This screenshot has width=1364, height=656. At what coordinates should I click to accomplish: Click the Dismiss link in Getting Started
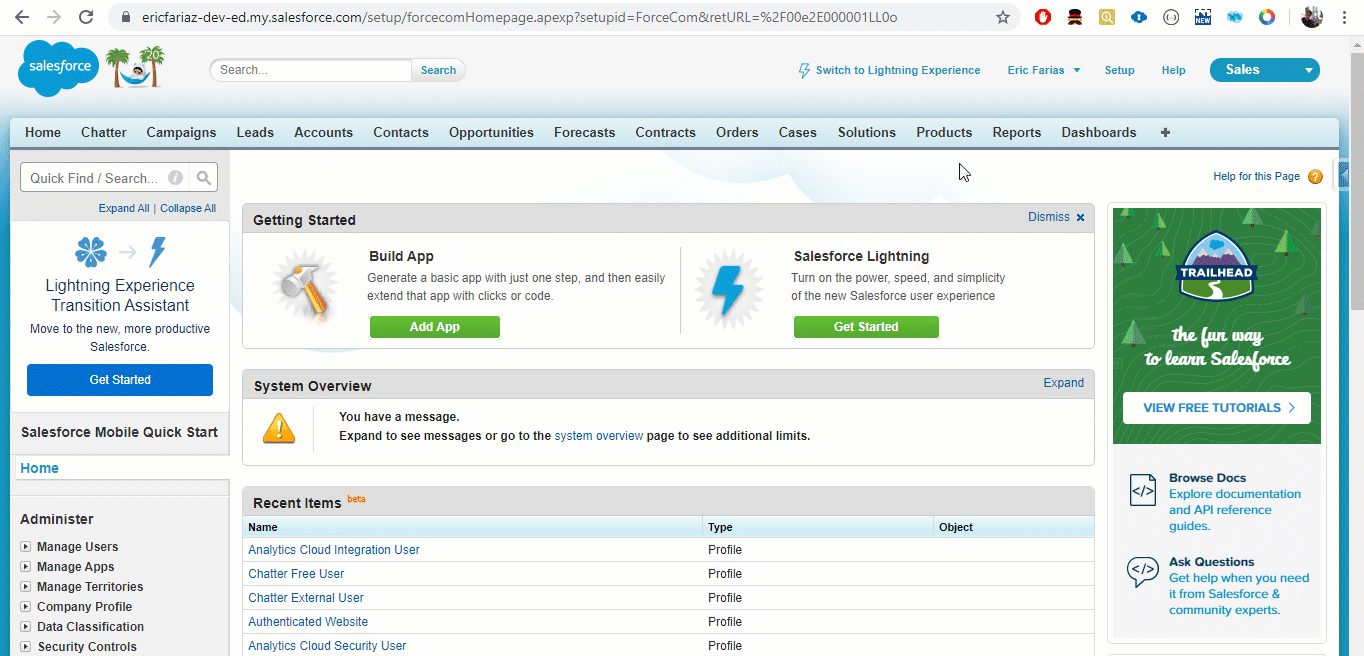click(1049, 217)
